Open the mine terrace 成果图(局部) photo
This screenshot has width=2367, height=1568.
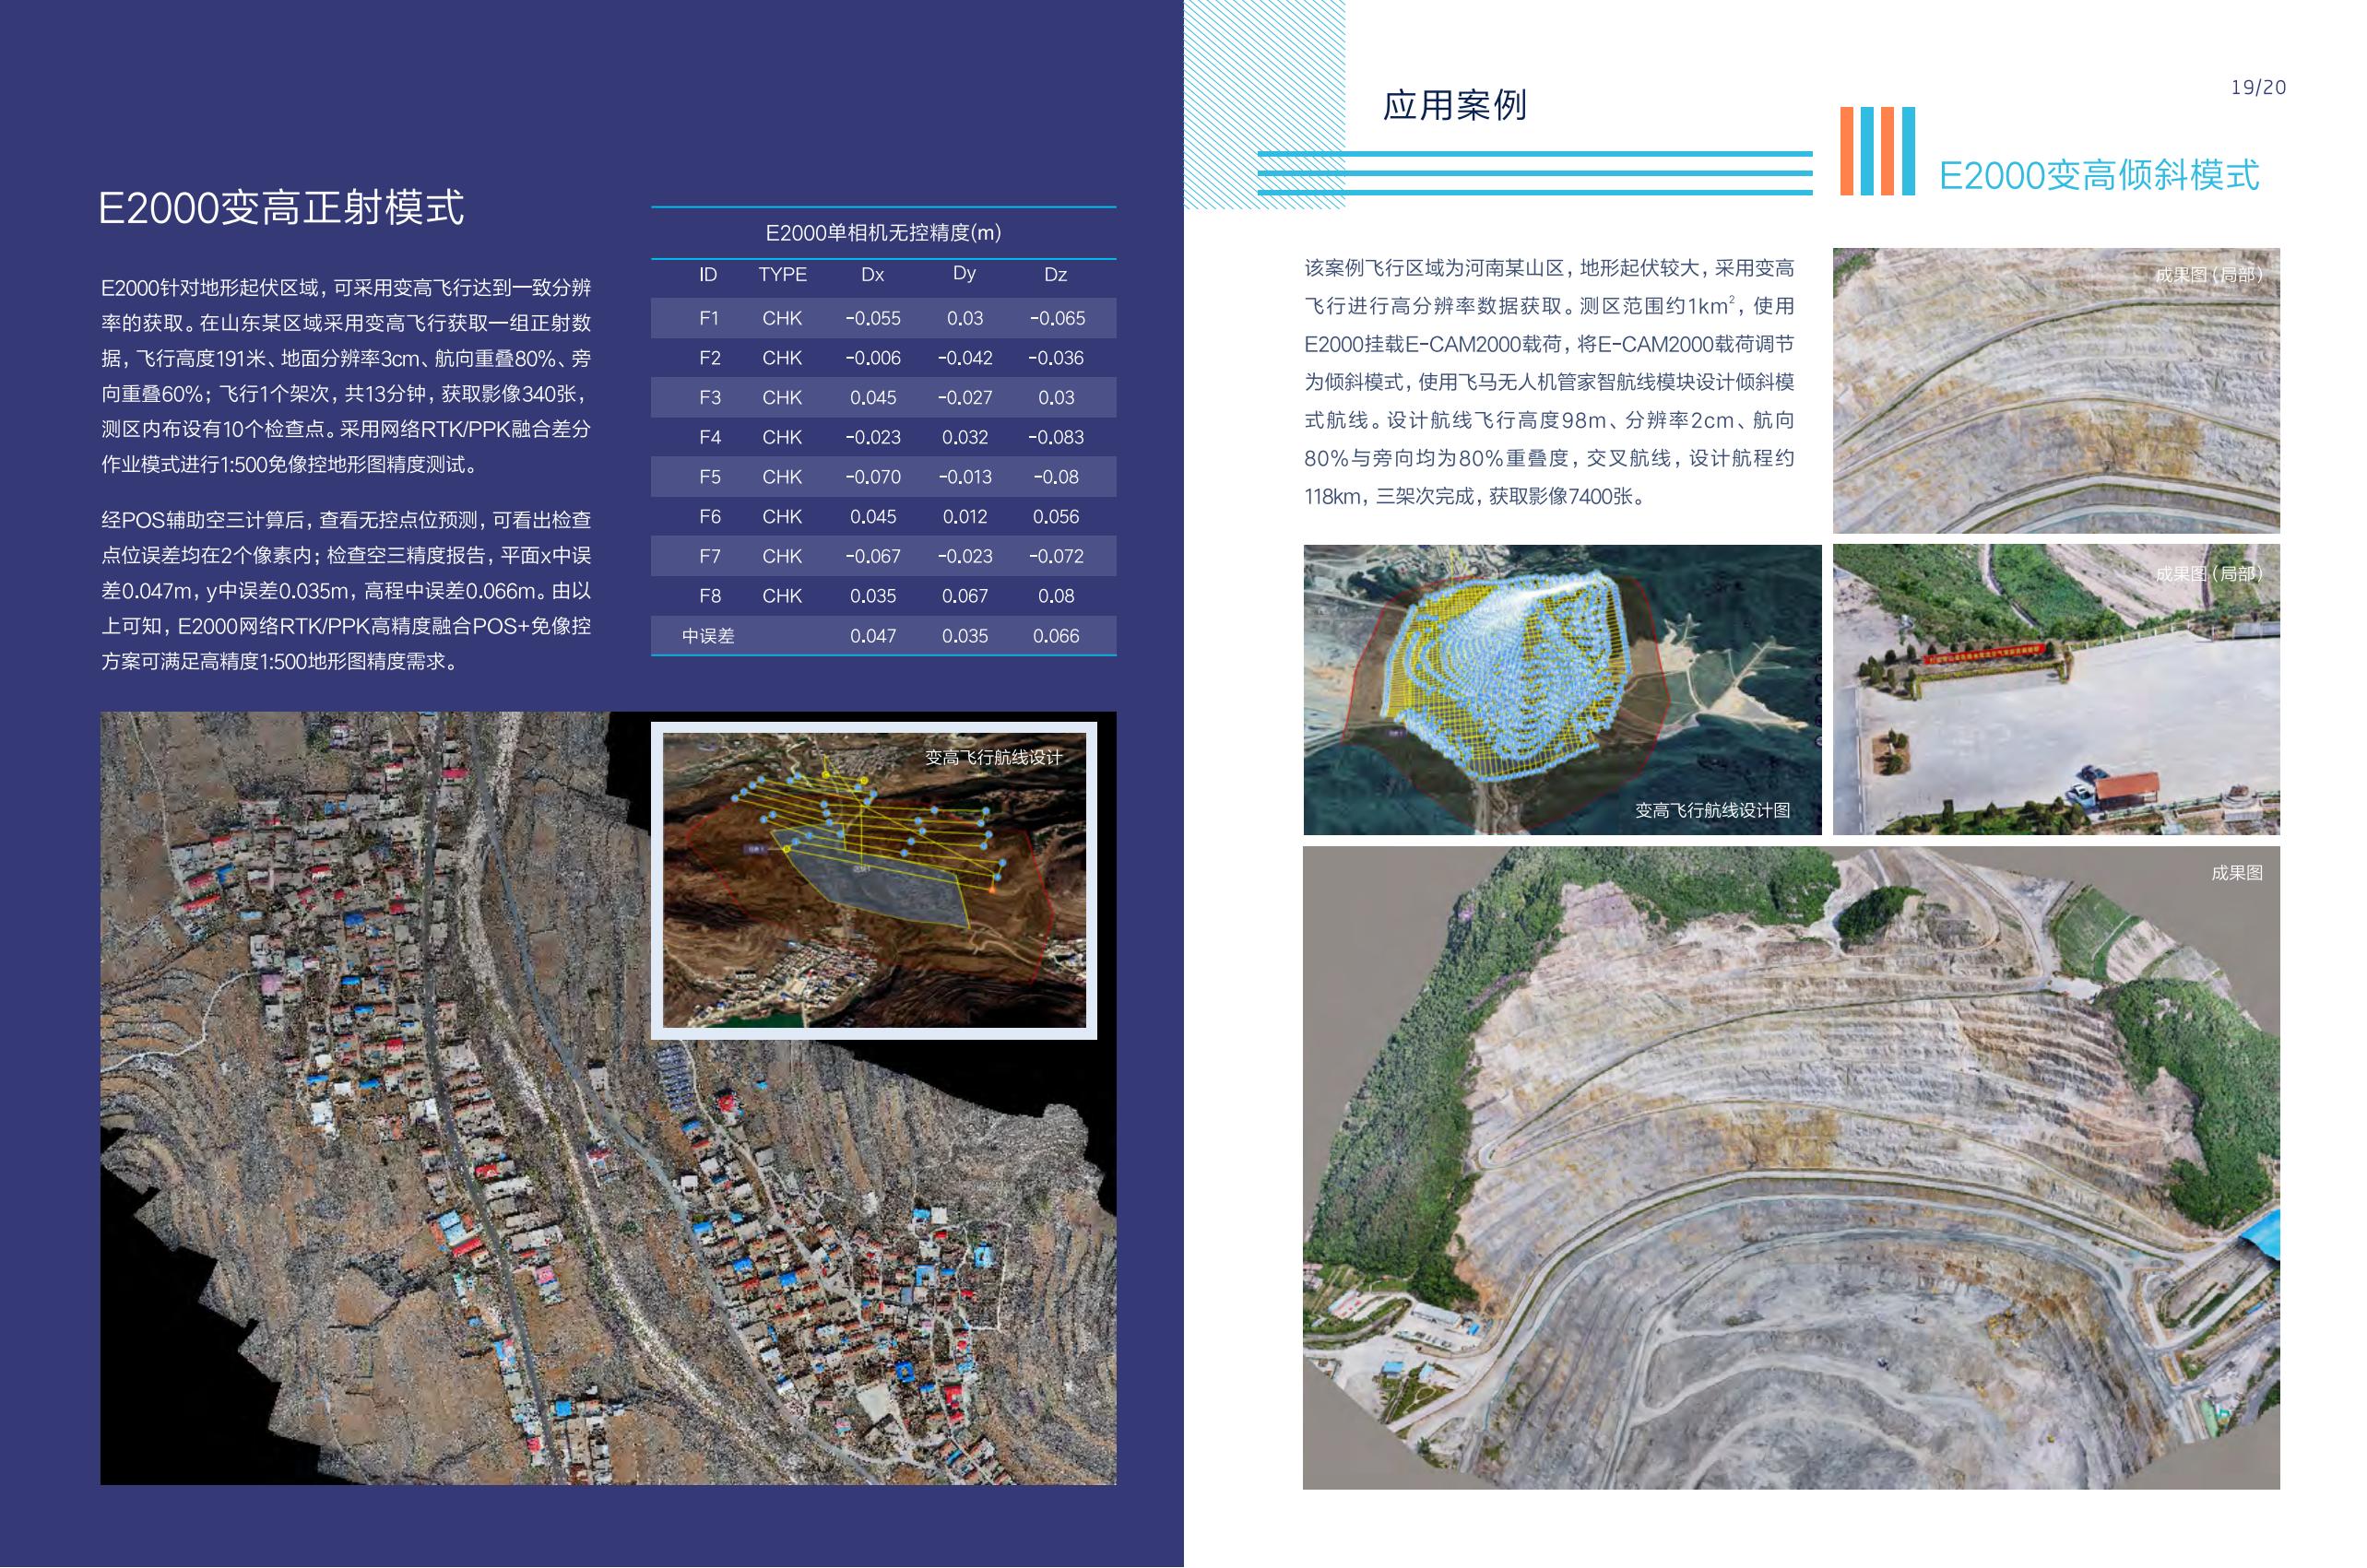(x=2056, y=390)
